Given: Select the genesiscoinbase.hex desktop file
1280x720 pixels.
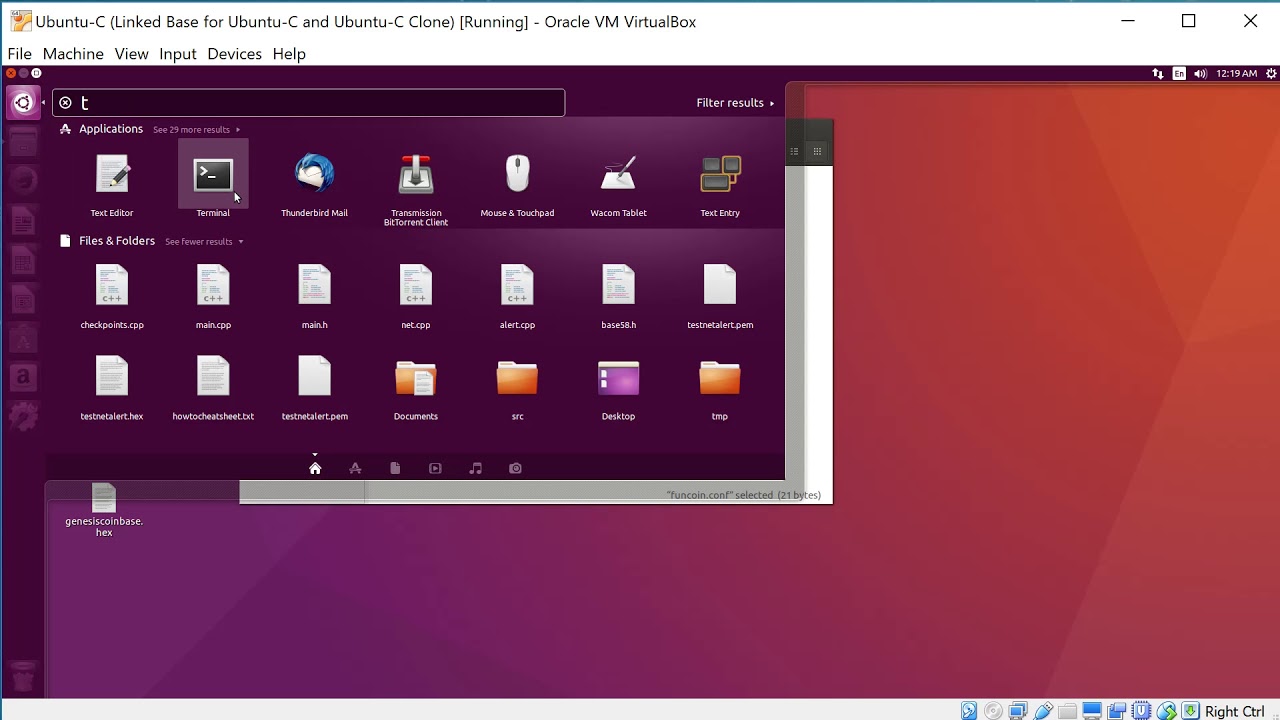Looking at the screenshot, I should (104, 510).
